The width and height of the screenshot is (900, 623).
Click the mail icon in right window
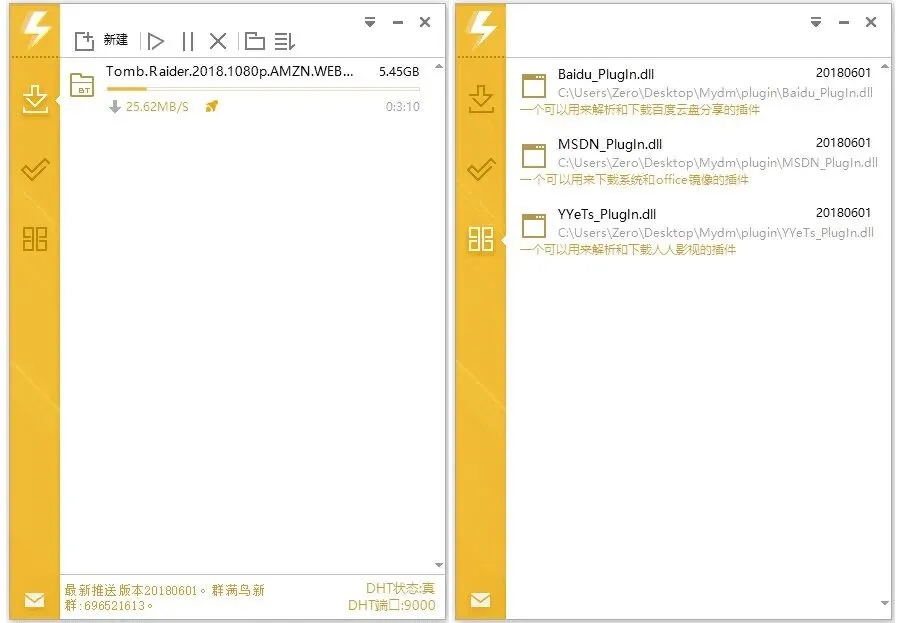(x=480, y=600)
